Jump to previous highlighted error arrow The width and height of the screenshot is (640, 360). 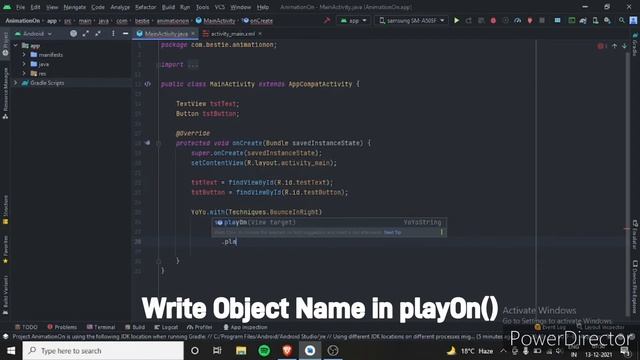point(614,46)
